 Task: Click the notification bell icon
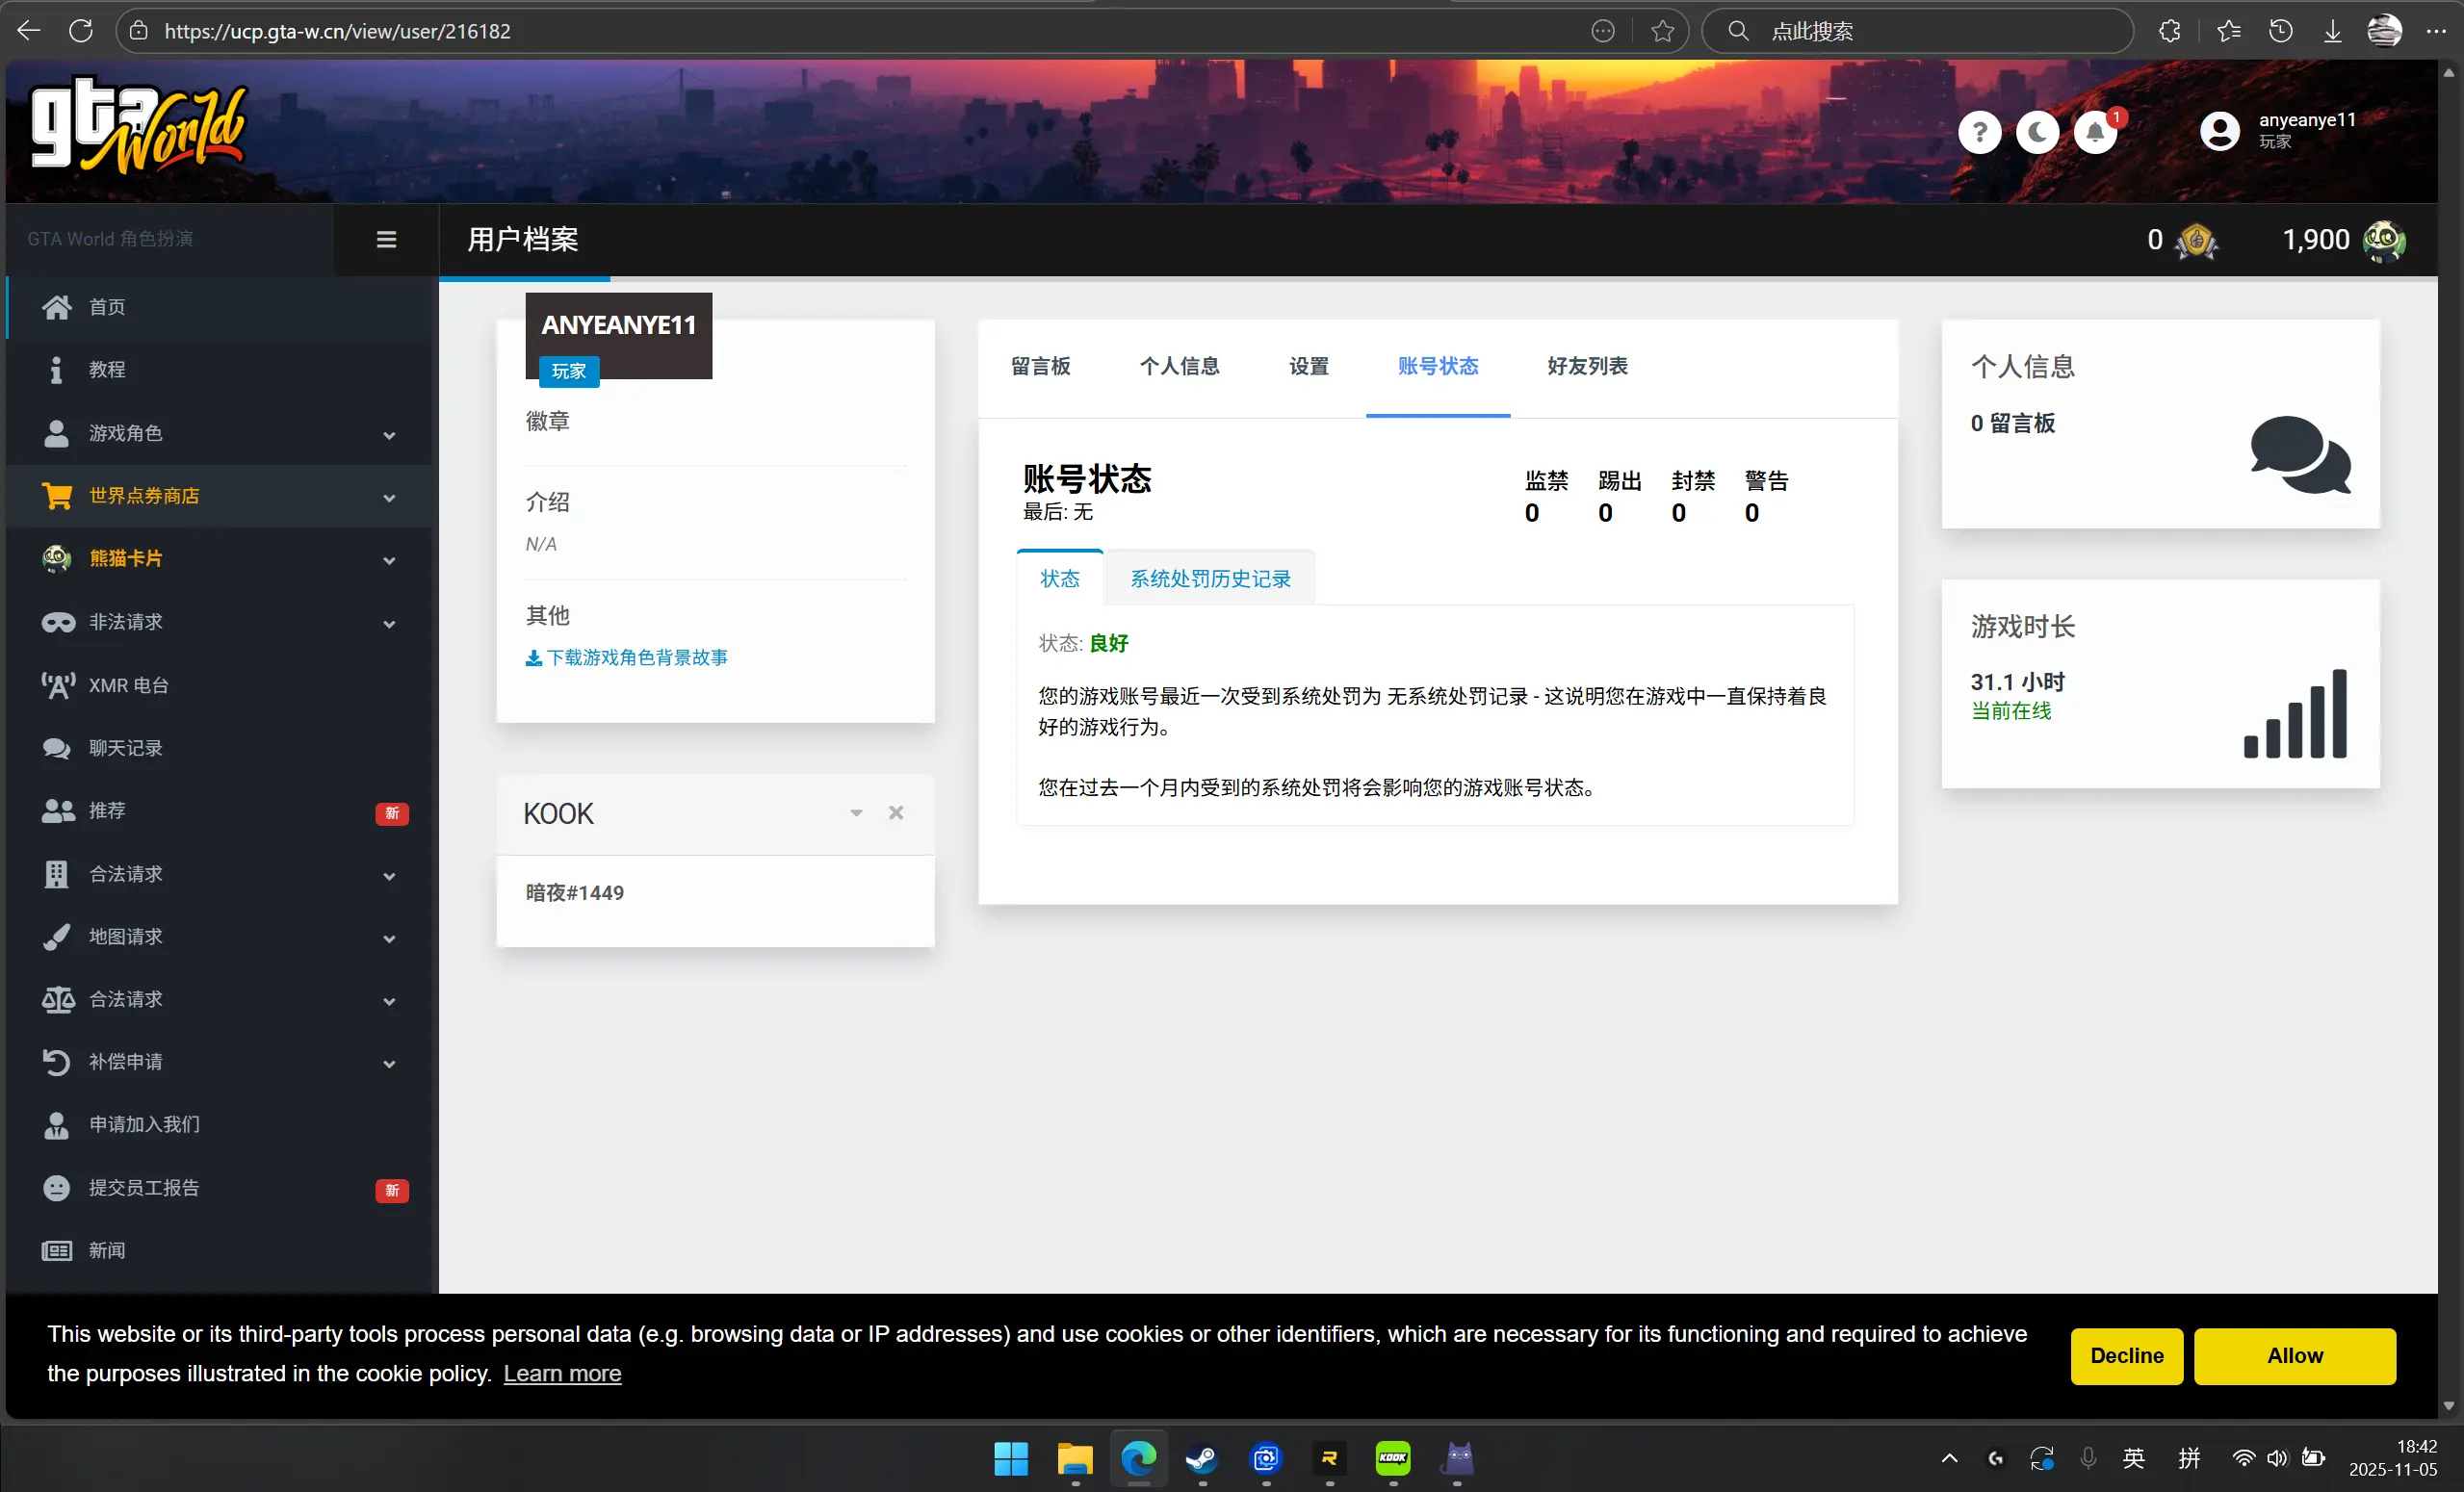[2095, 133]
